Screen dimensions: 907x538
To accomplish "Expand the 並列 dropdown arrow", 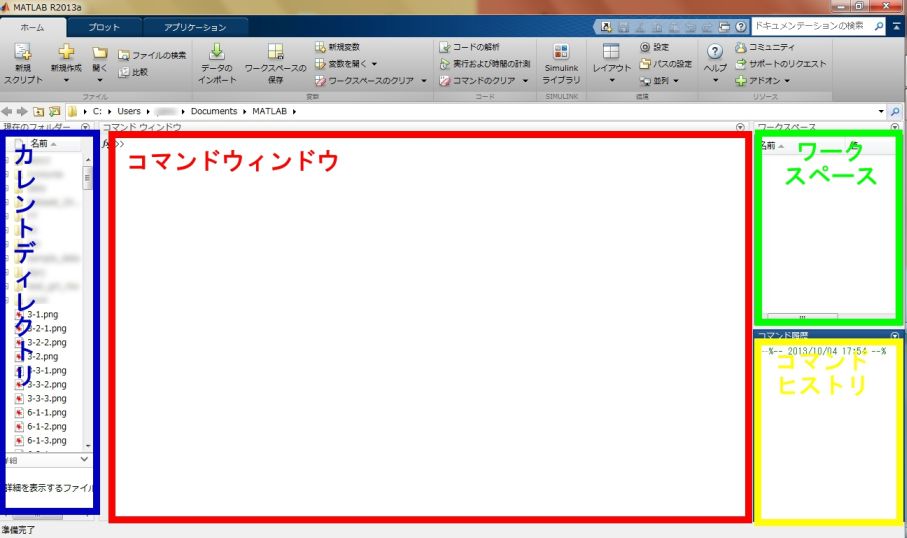I will pos(676,81).
